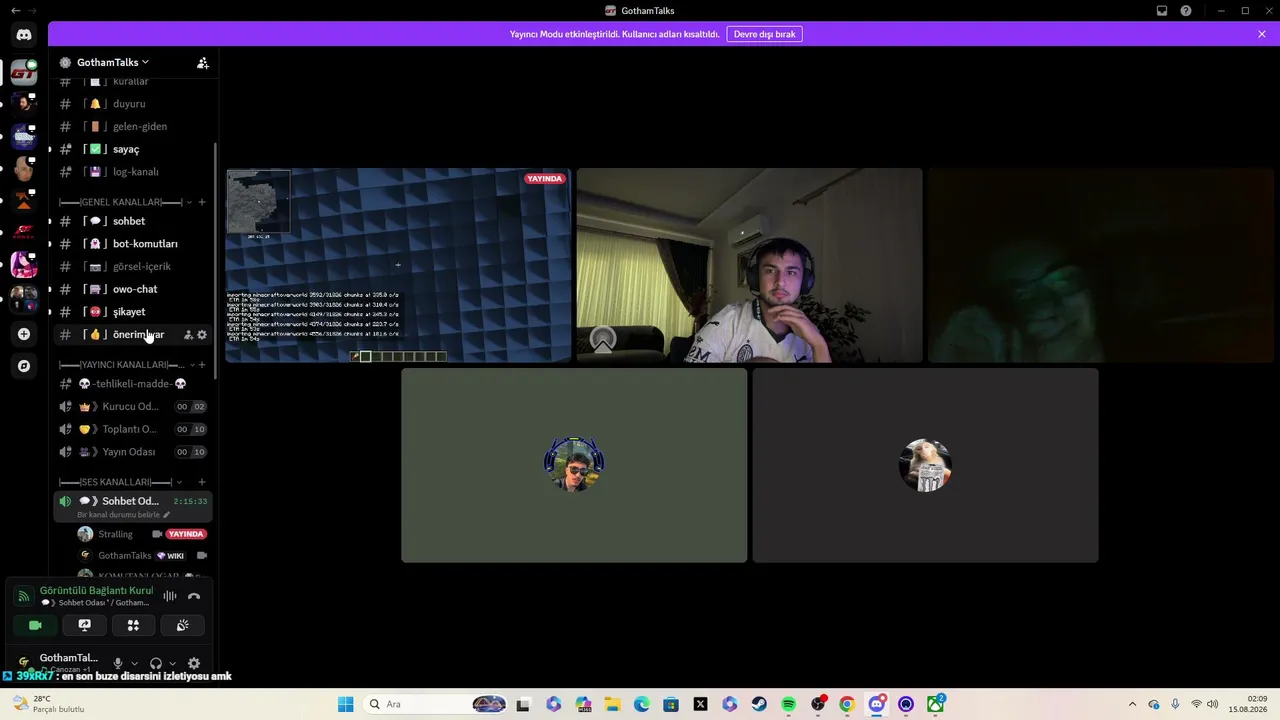Create channel in GENEL KANALLARI category
1280x720 pixels.
tap(202, 202)
